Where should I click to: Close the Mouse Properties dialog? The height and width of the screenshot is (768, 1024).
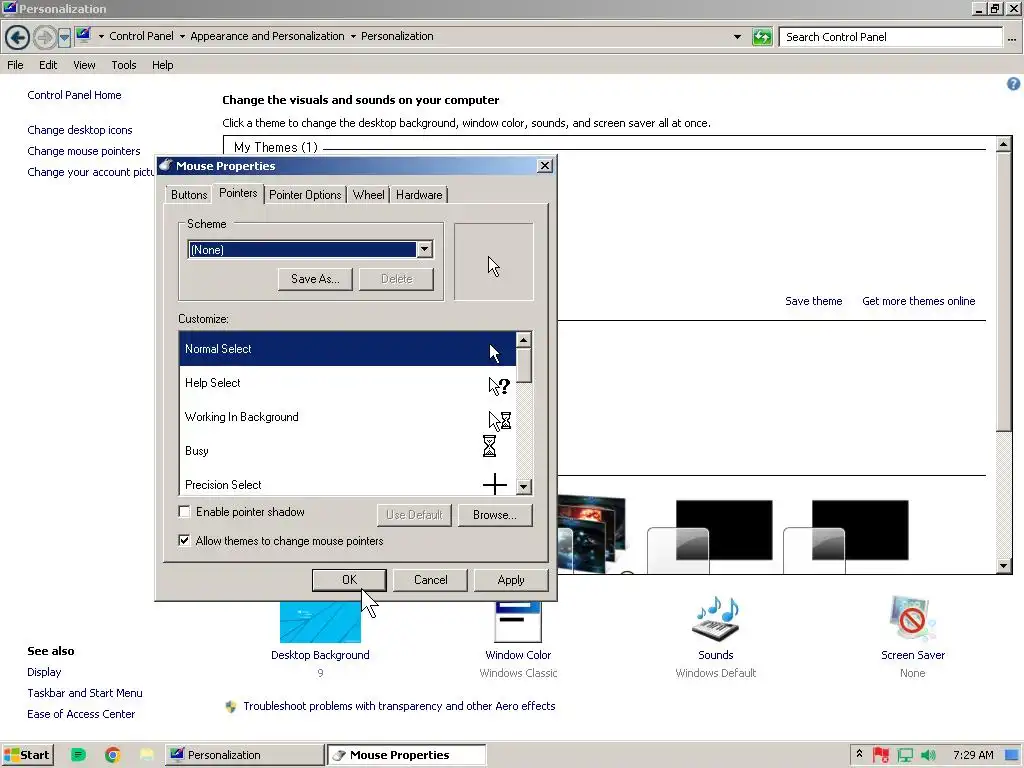click(x=545, y=166)
